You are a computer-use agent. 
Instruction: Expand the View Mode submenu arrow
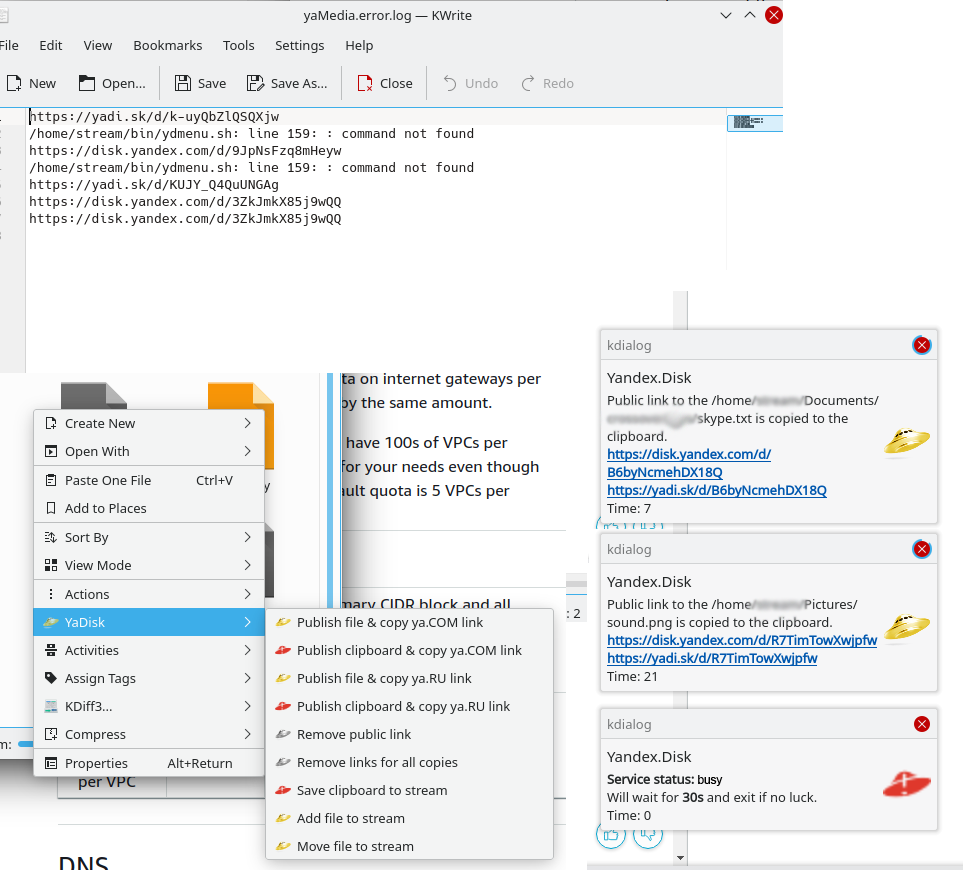pos(248,565)
